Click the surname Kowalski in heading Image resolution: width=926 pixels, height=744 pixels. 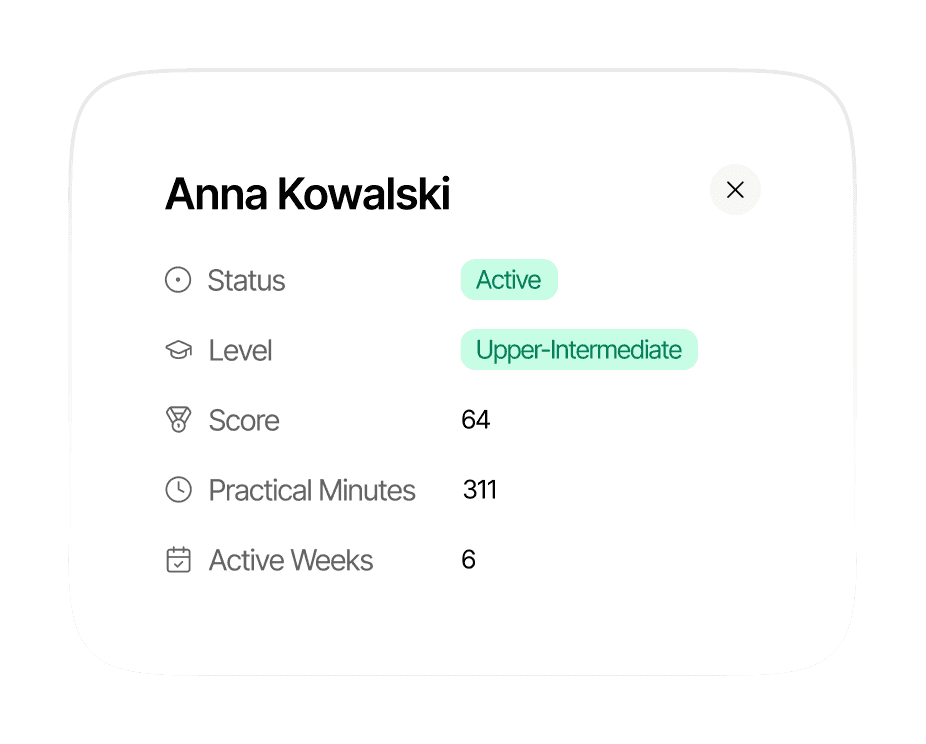[x=364, y=194]
